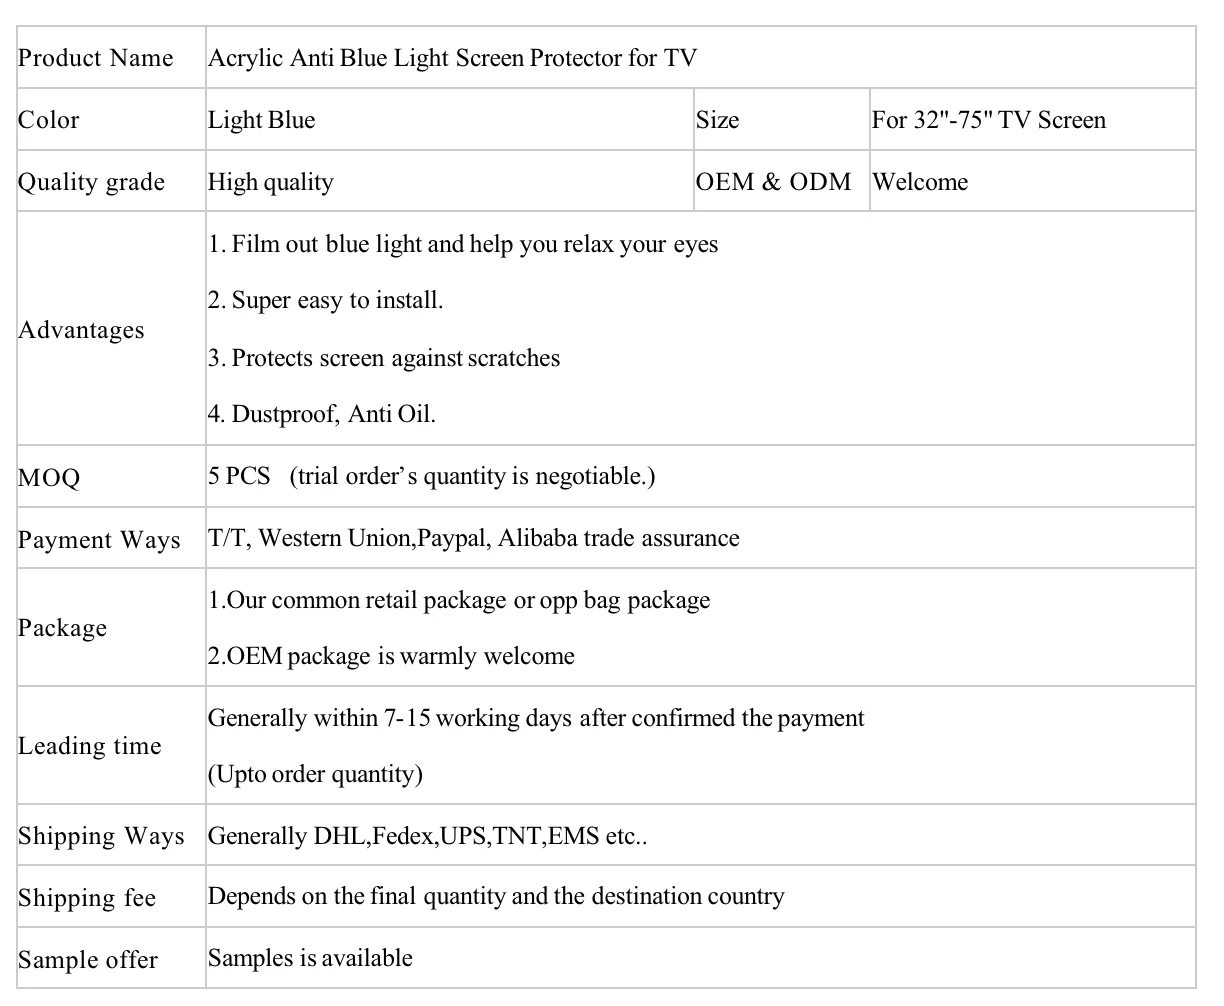1224x1006 pixels.
Task: Select the Acrylic Anti Blue Light product title
Action: pos(452,58)
